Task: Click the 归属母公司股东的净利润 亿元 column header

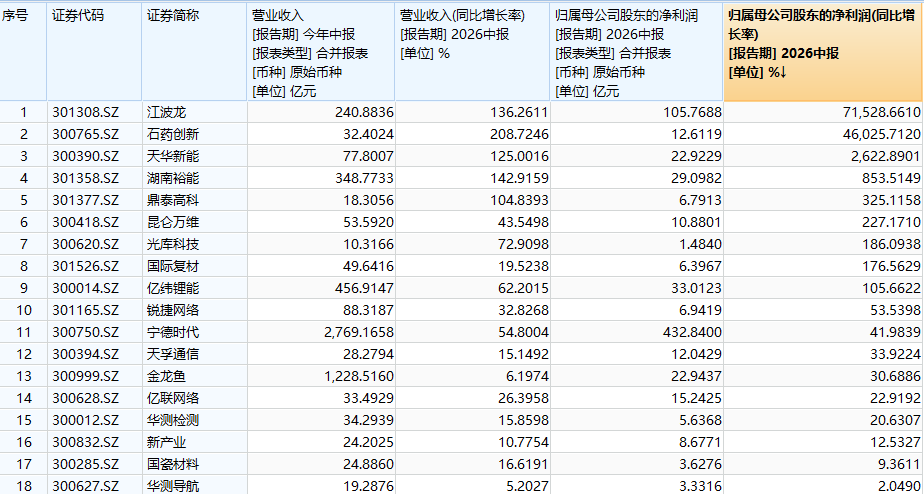Action: pyautogui.click(x=636, y=51)
